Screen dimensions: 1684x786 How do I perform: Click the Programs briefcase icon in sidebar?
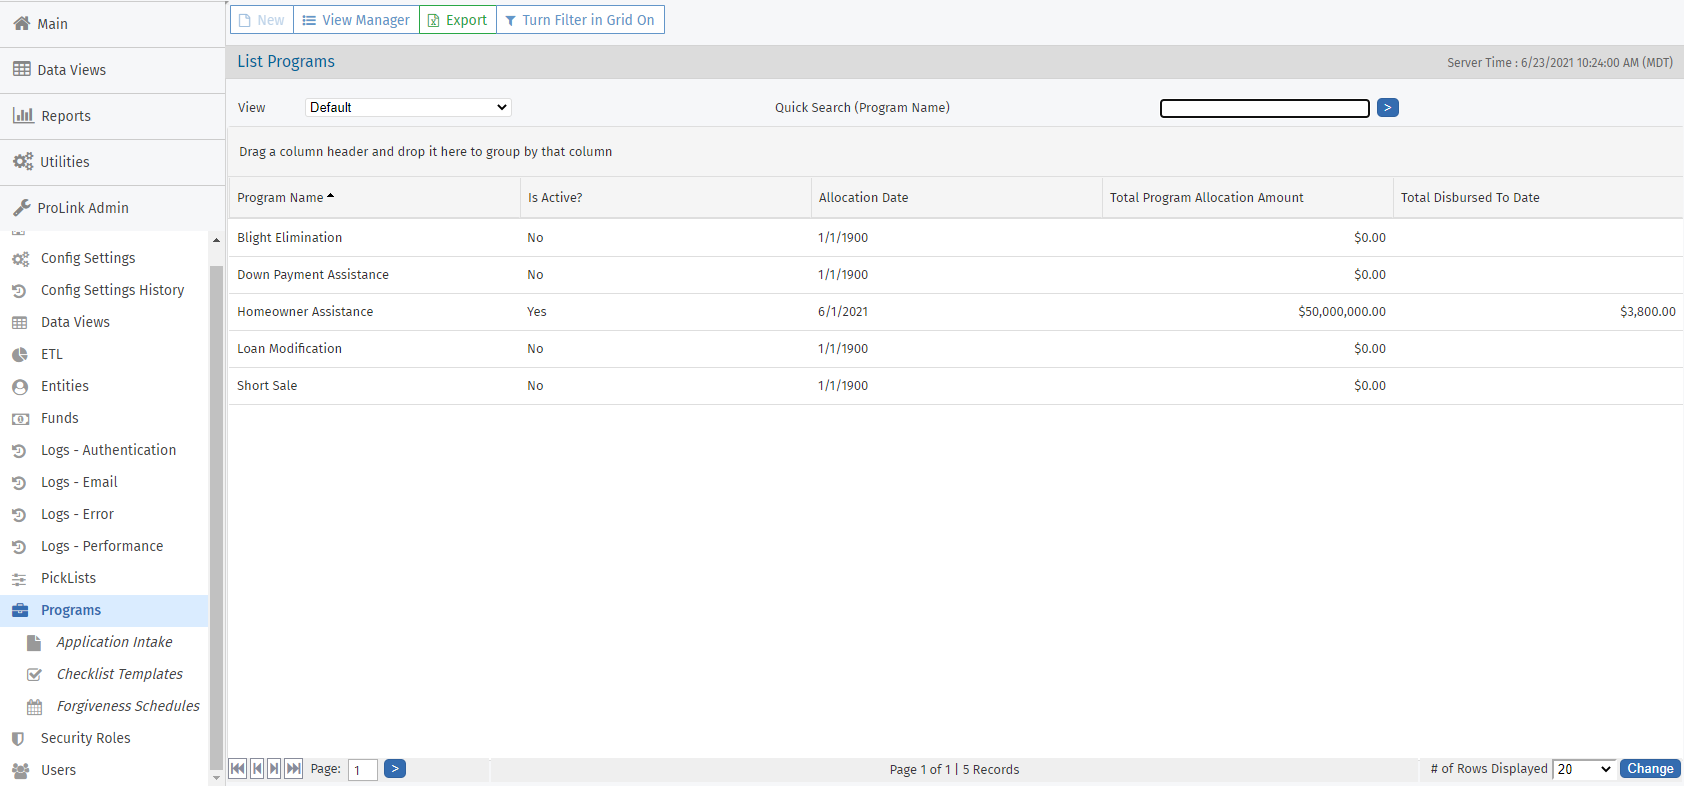[x=20, y=610]
